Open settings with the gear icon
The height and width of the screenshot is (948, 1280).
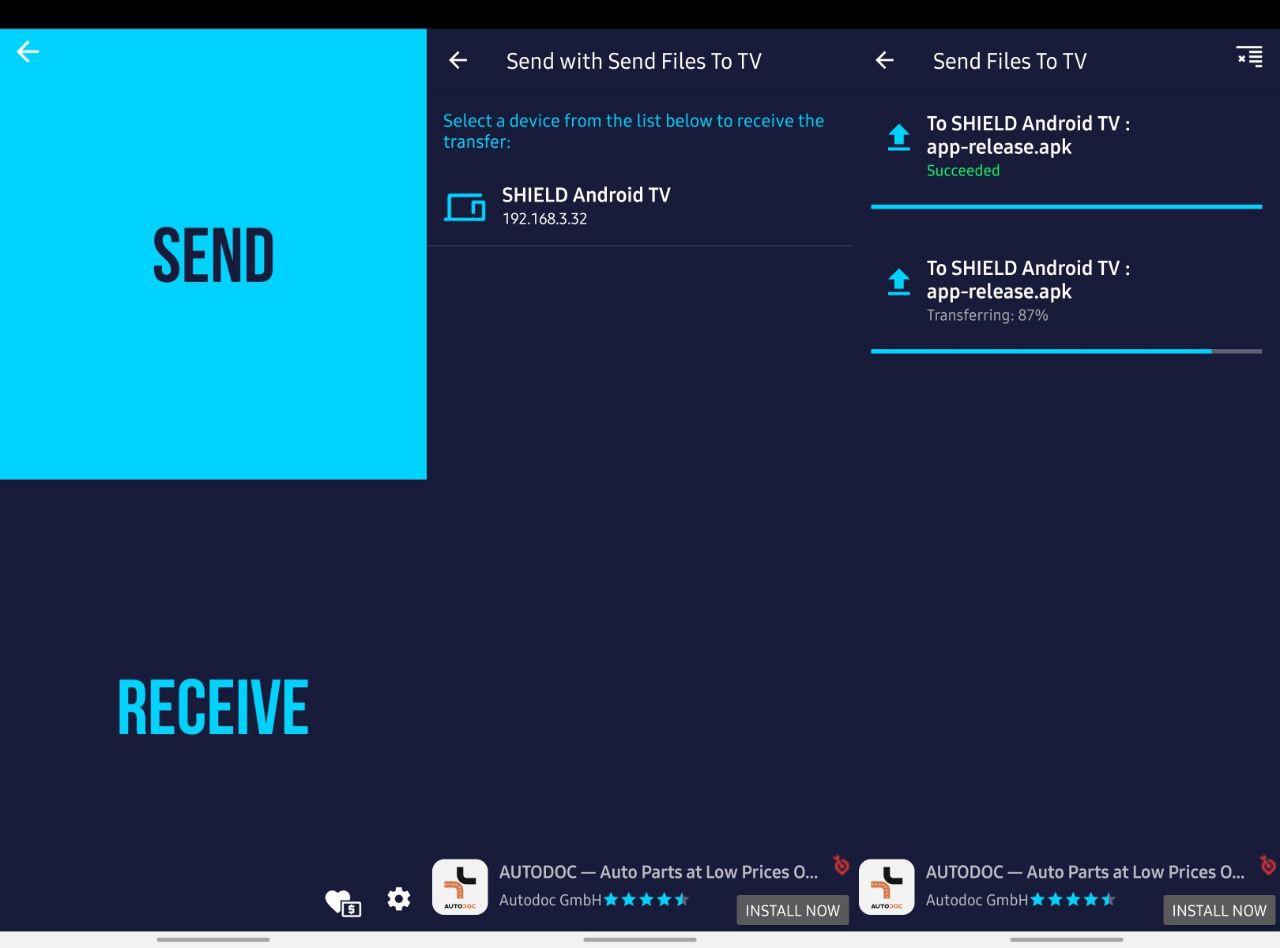[399, 899]
